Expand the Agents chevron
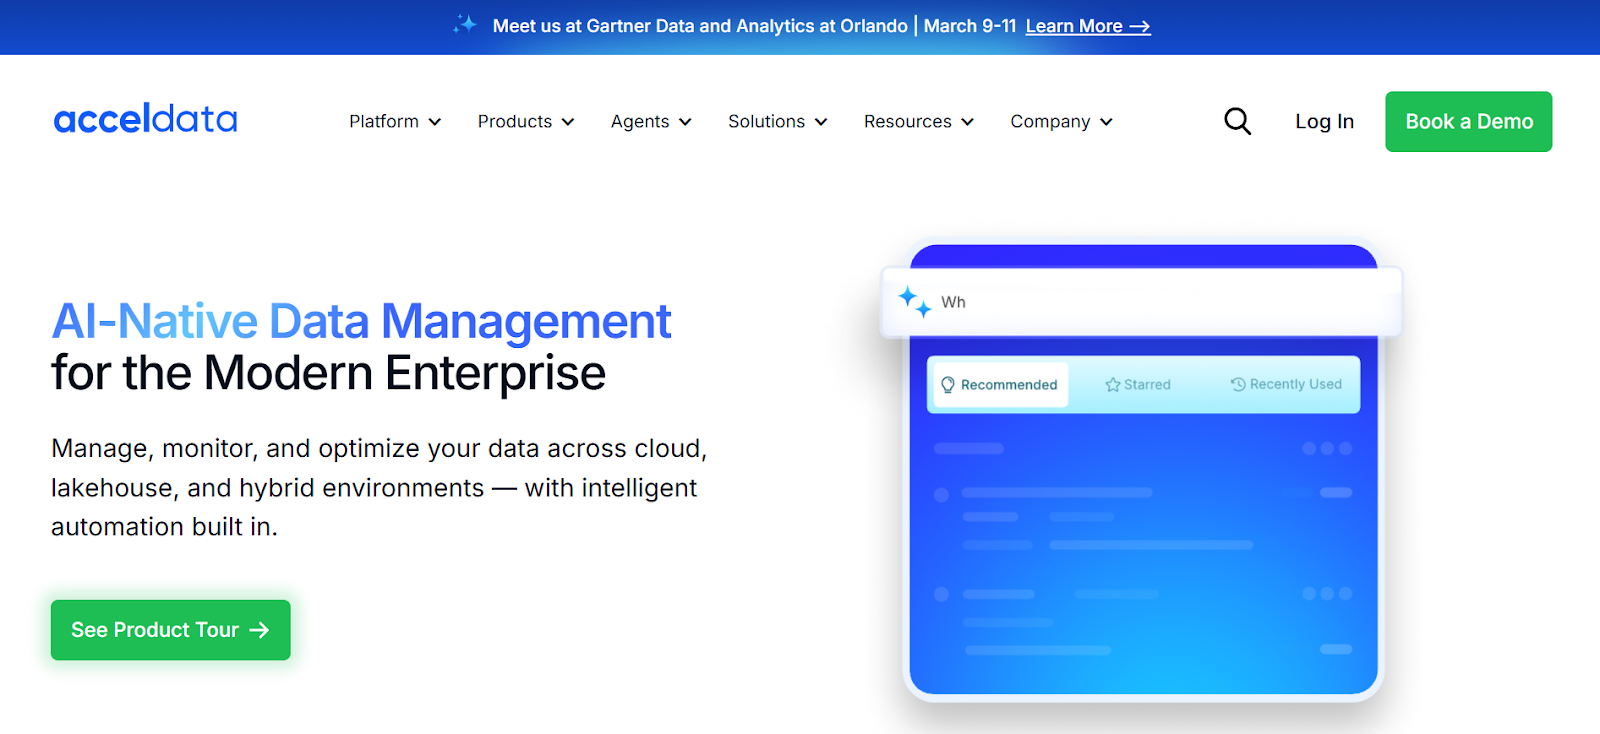 (685, 122)
